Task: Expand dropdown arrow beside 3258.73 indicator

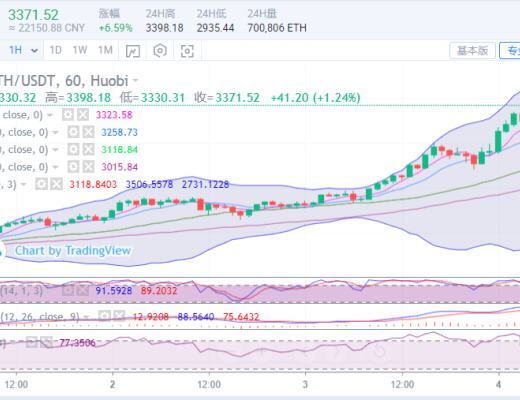Action: pyautogui.click(x=56, y=133)
